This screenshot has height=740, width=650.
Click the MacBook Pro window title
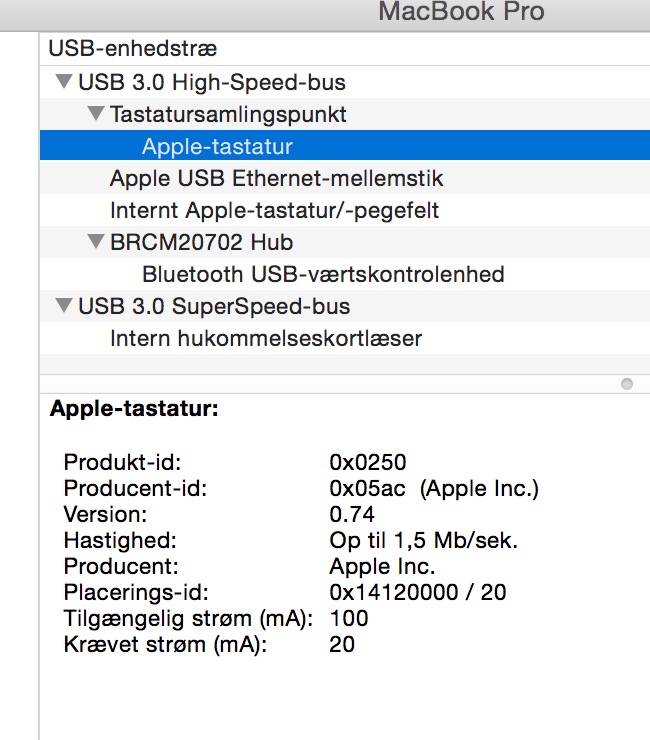pyautogui.click(x=461, y=12)
